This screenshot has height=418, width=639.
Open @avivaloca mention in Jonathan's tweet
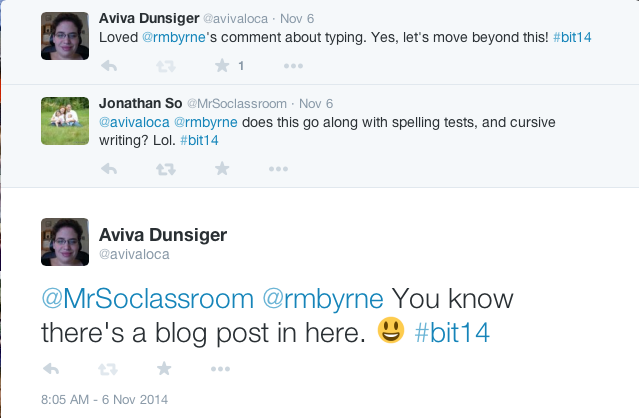(134, 122)
